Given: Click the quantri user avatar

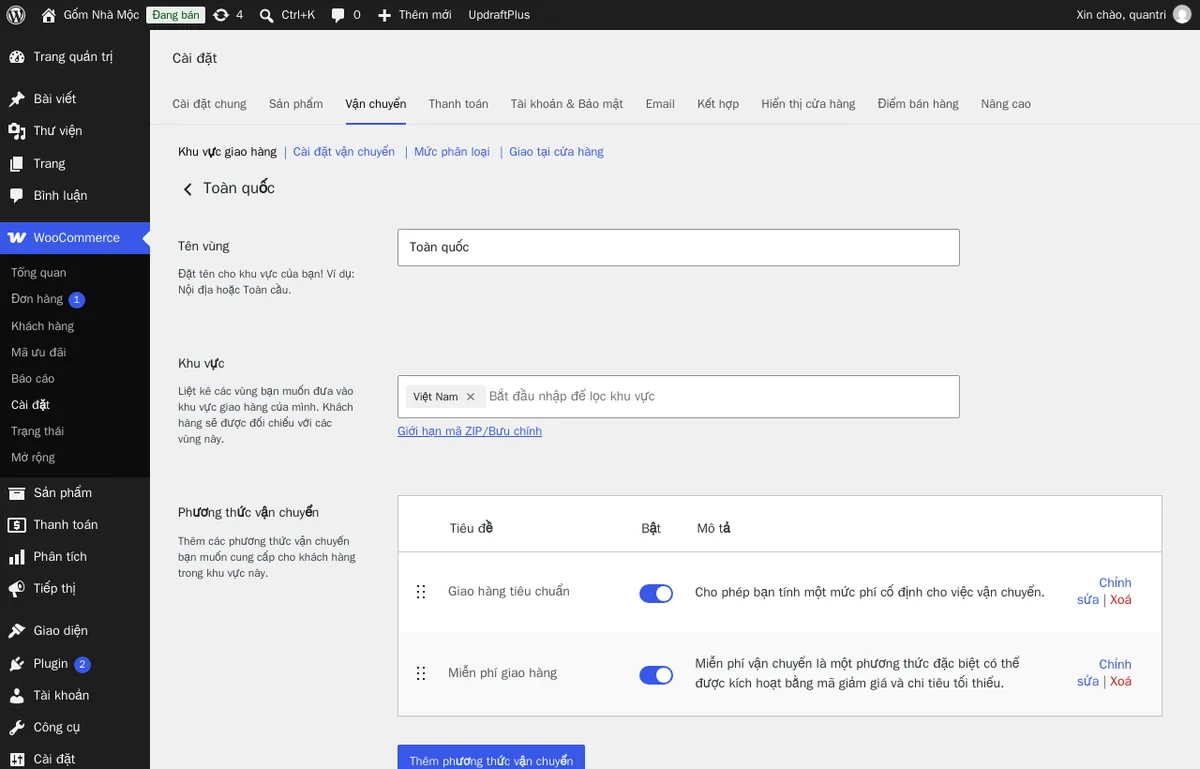Looking at the screenshot, I should coord(1182,15).
